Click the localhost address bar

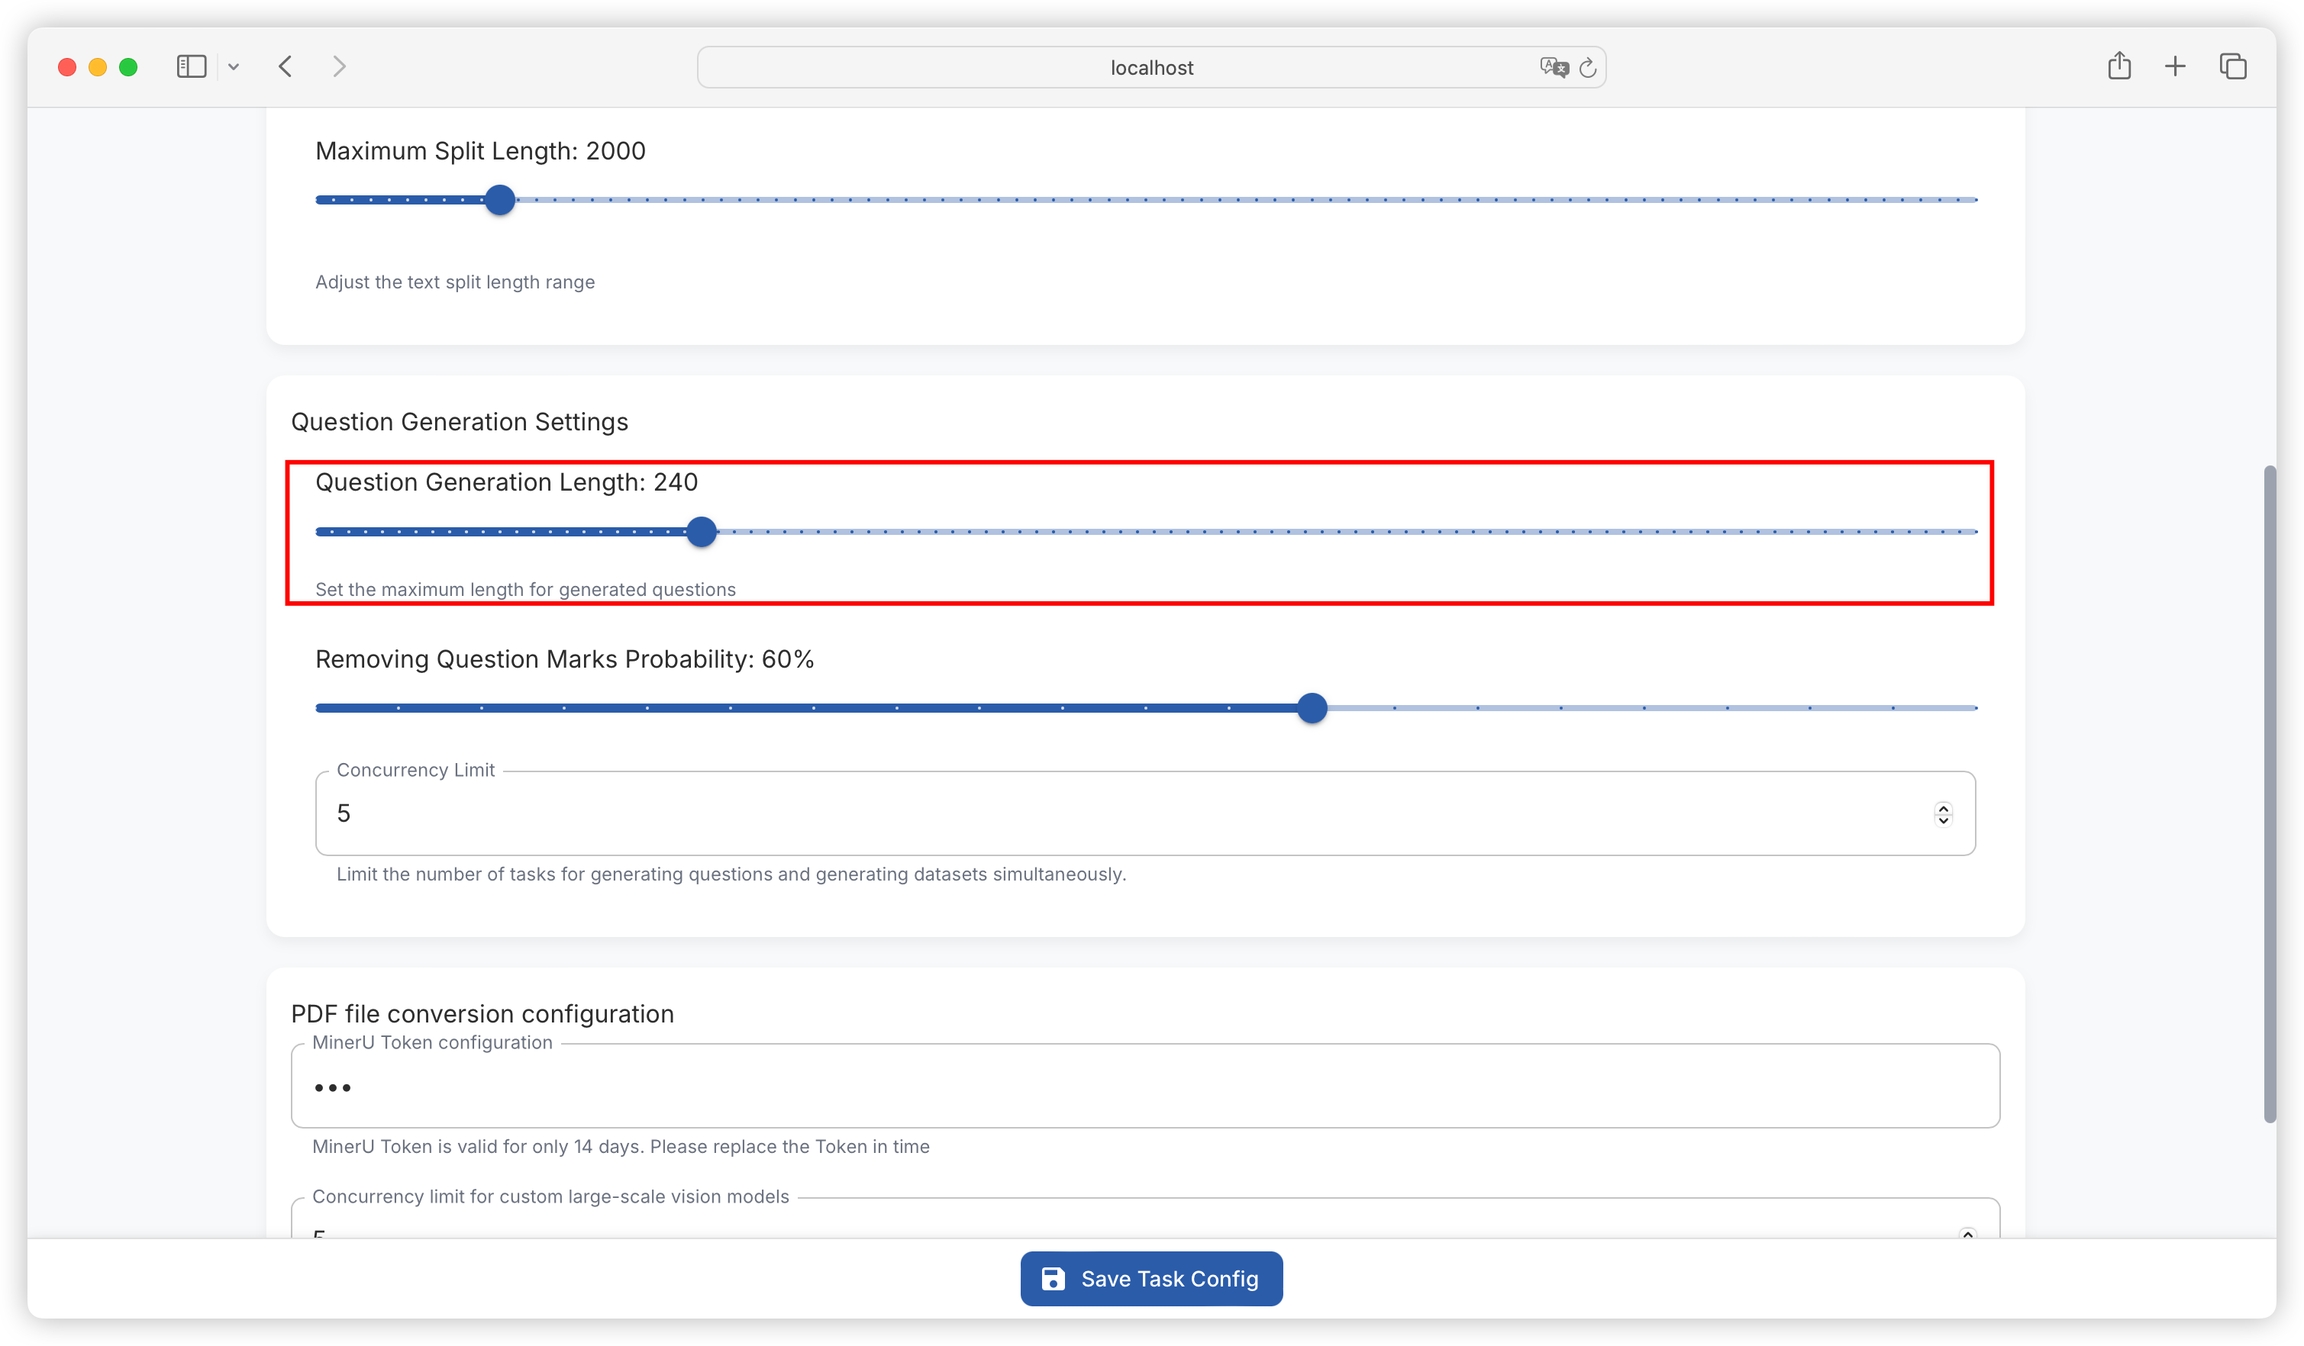pos(1150,67)
